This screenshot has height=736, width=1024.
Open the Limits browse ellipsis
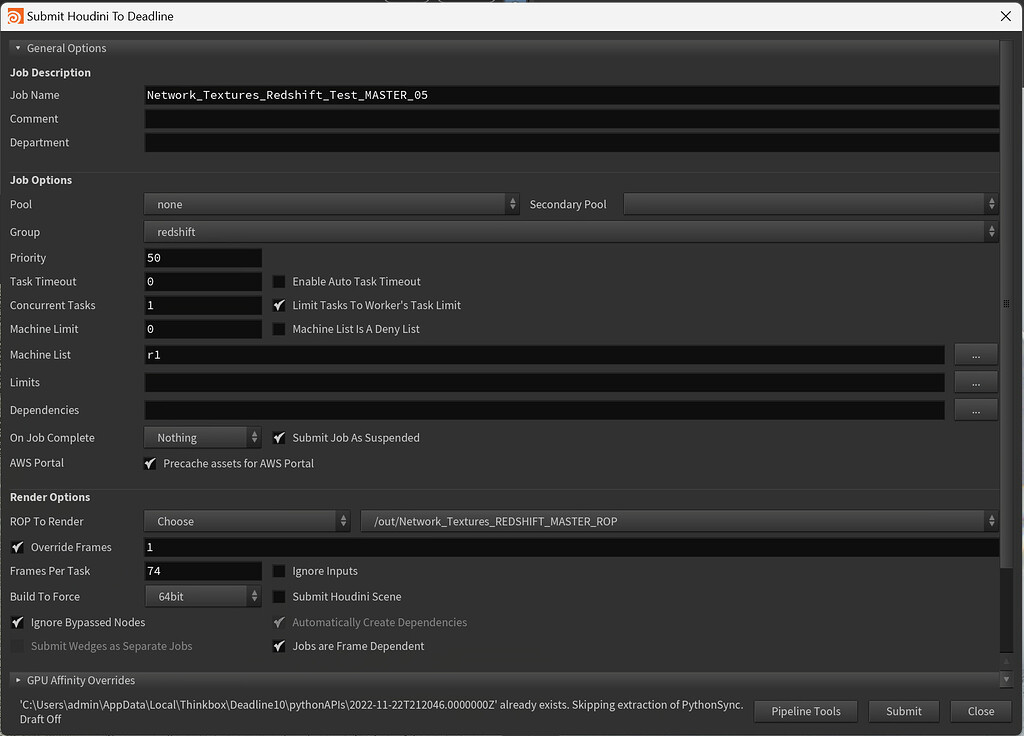975,382
